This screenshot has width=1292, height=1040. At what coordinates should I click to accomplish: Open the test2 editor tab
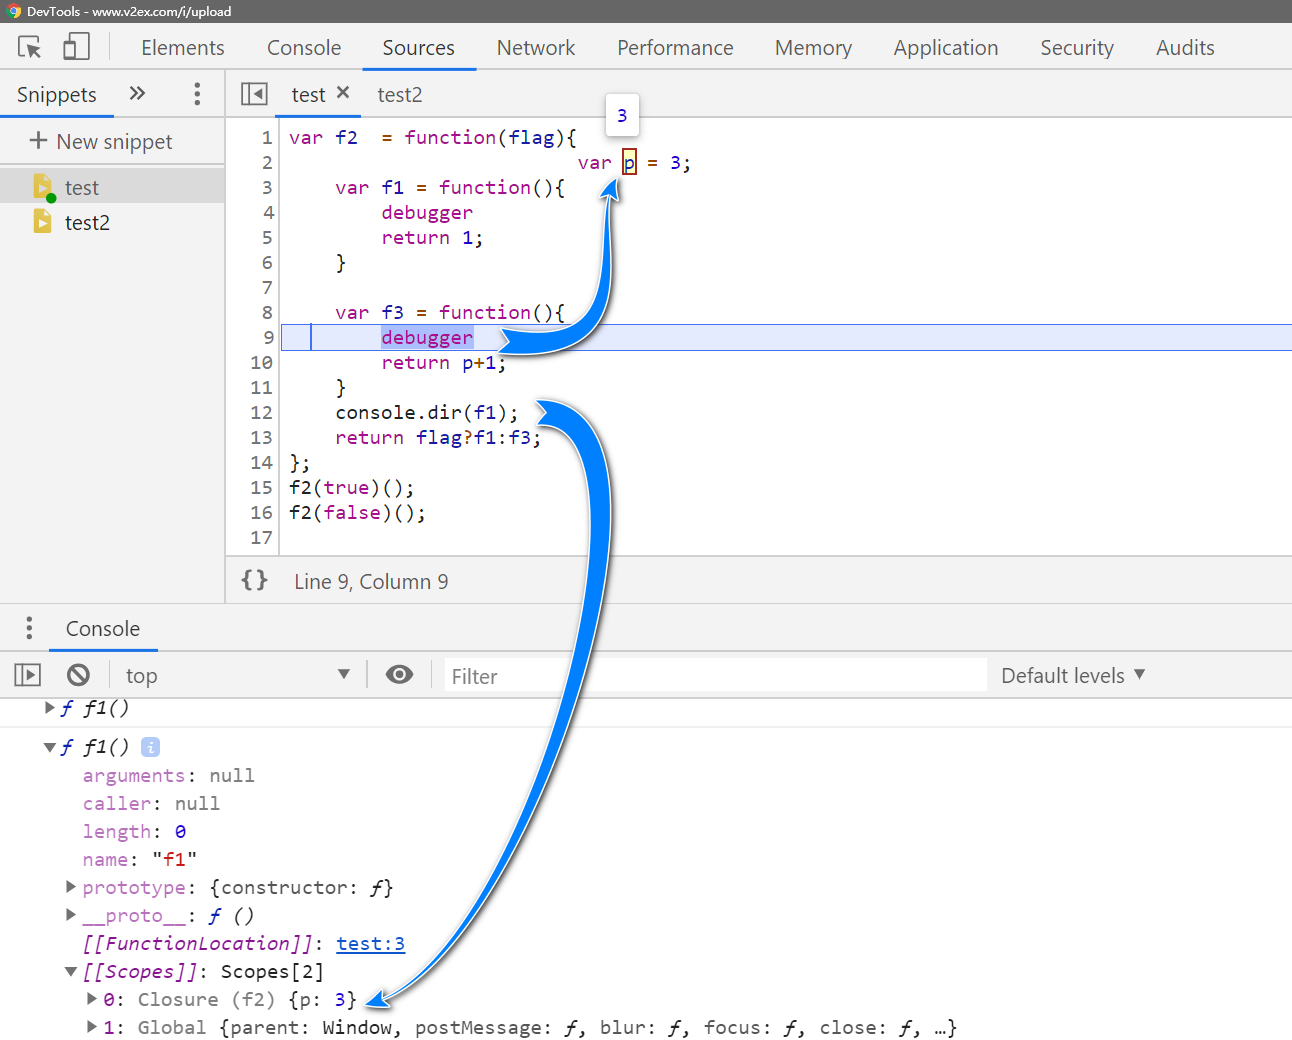click(399, 95)
